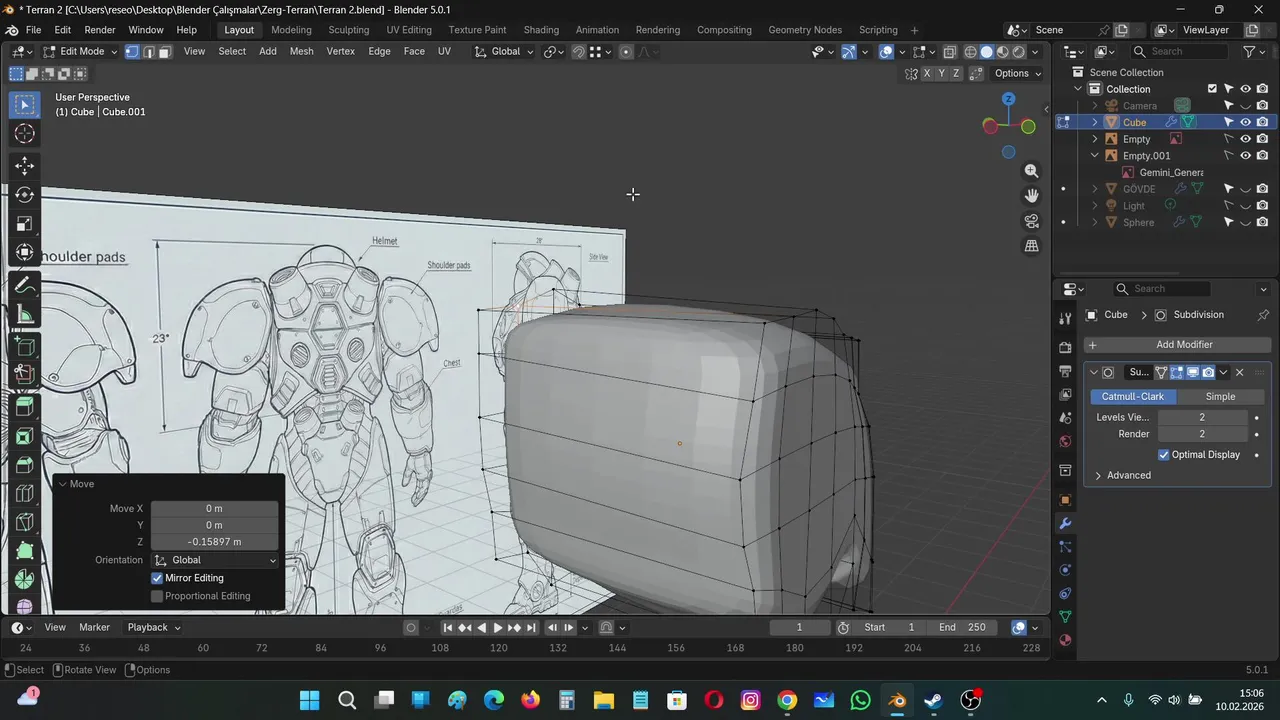
Task: Collapse the Move operator panel
Action: pos(63,484)
